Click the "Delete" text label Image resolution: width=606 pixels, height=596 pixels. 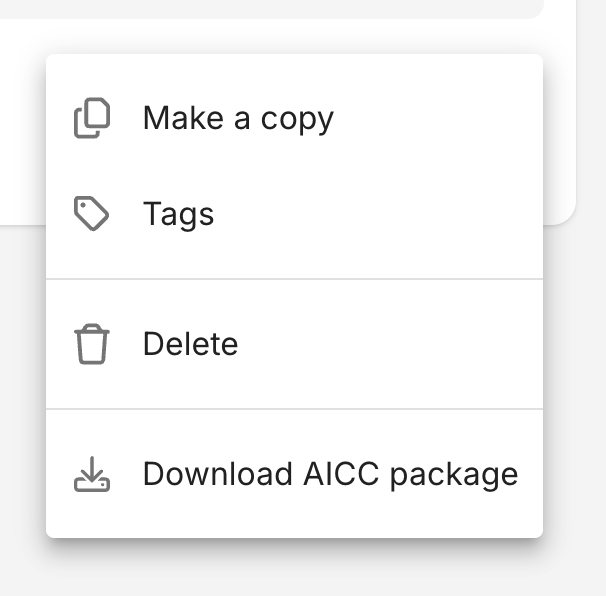click(x=190, y=344)
